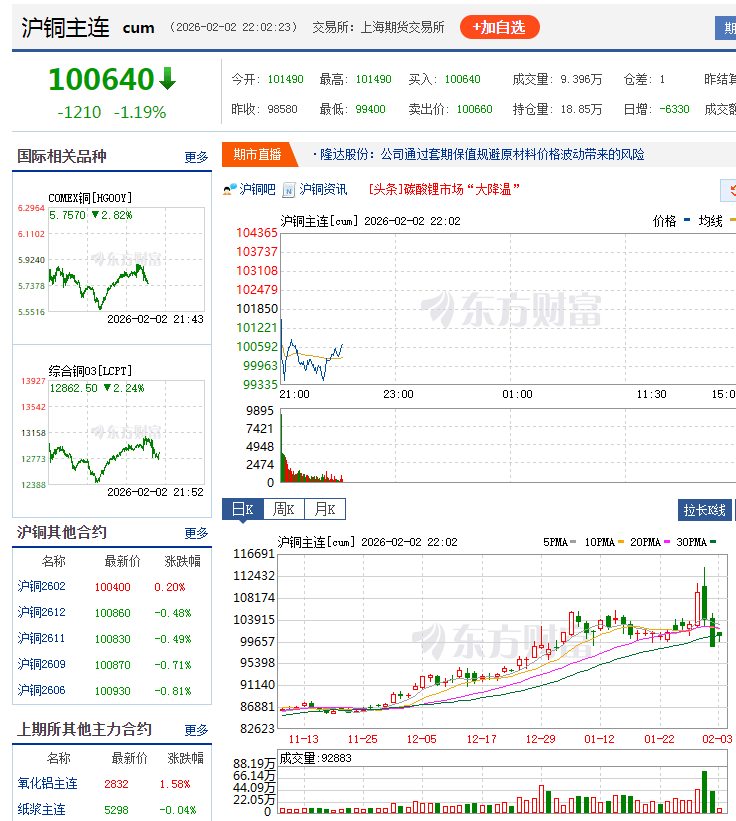Open the 沪铜2609 contract link

click(x=42, y=664)
